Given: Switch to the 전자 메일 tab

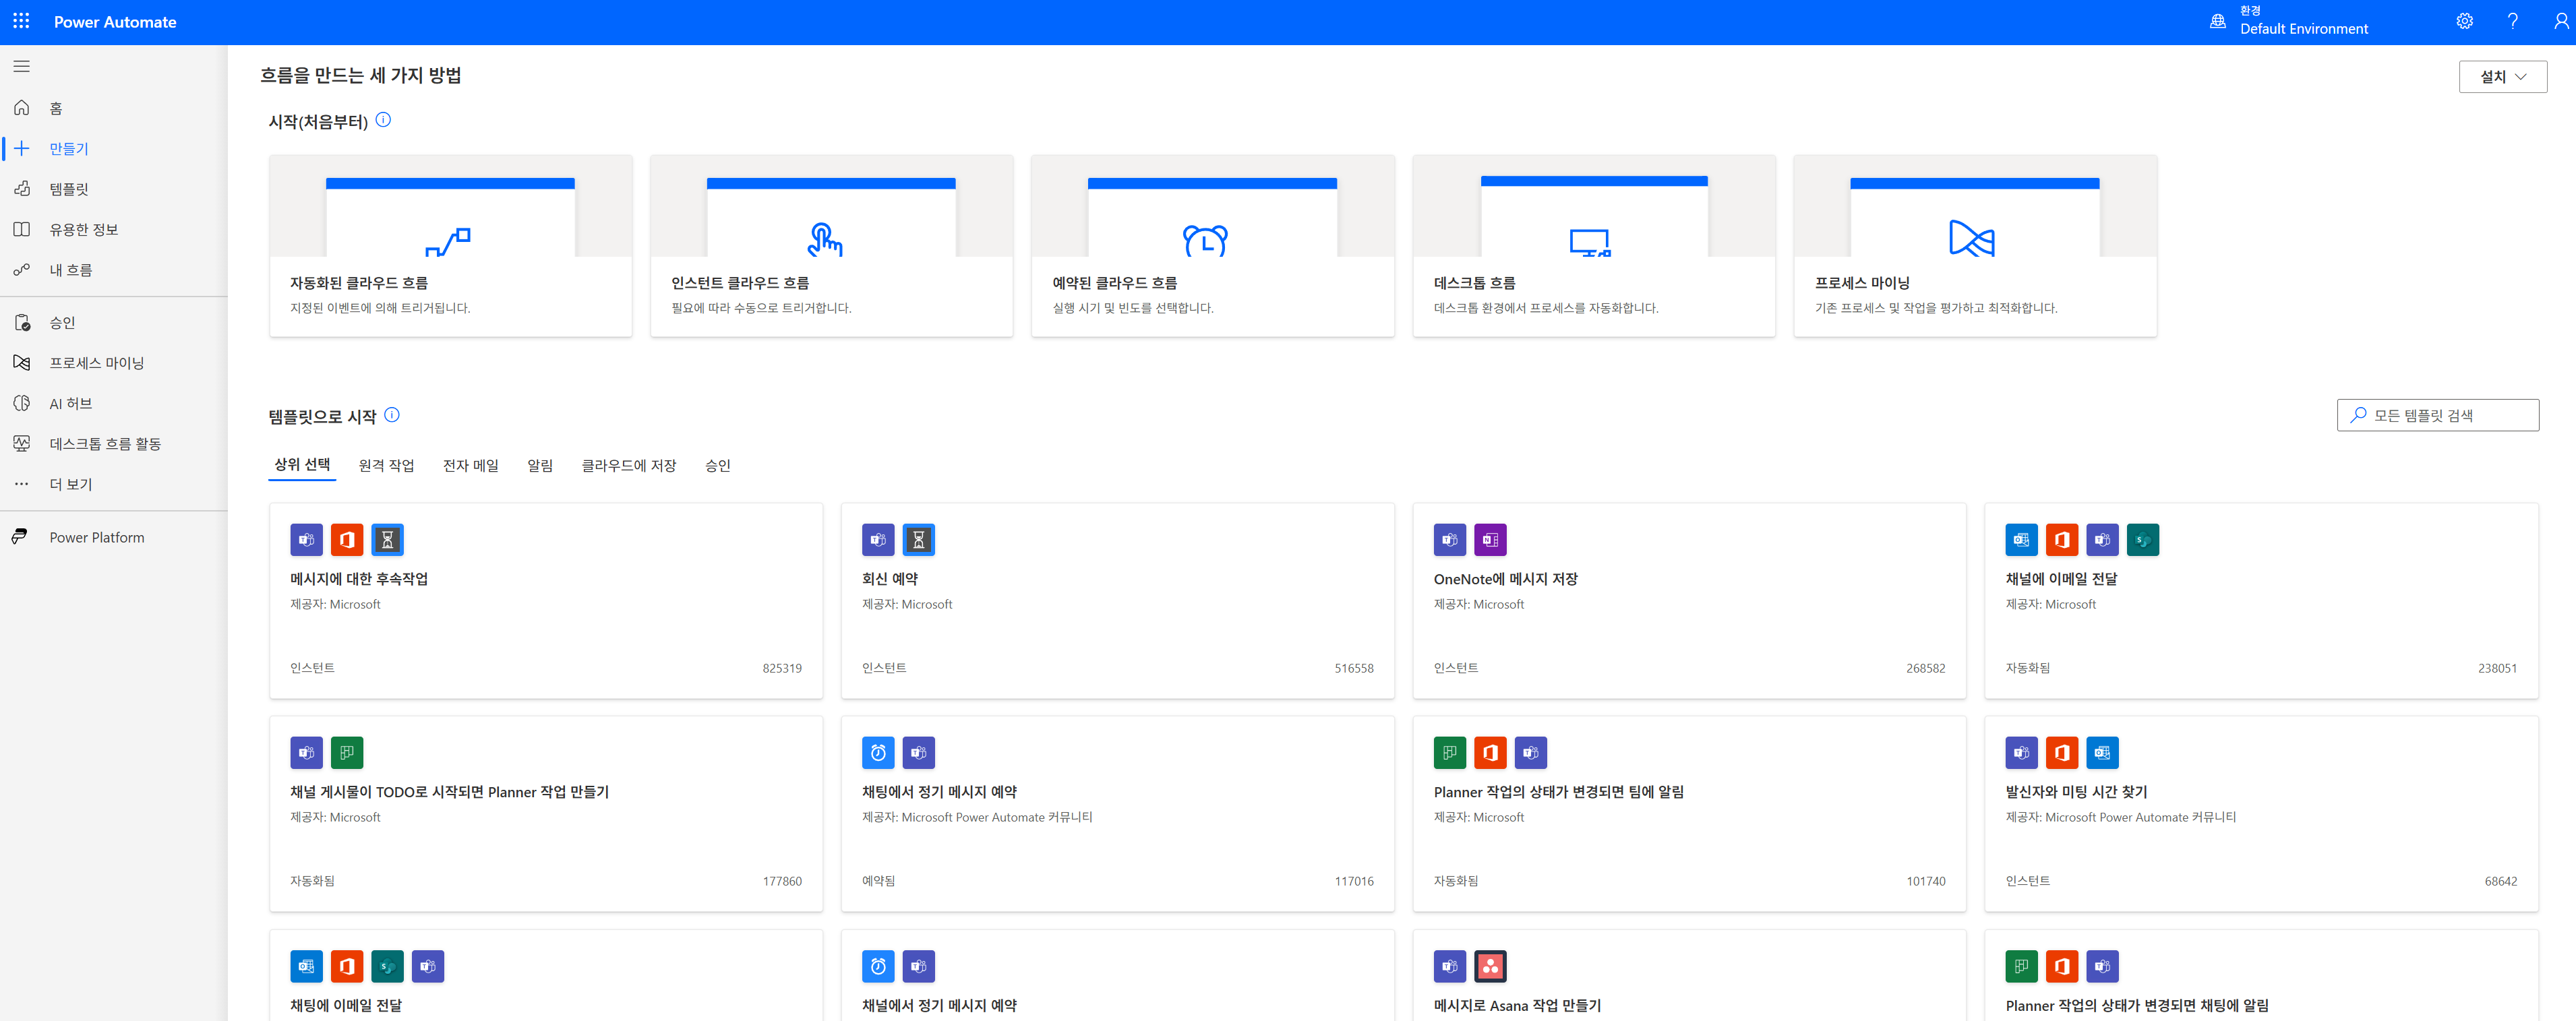Looking at the screenshot, I should point(470,465).
